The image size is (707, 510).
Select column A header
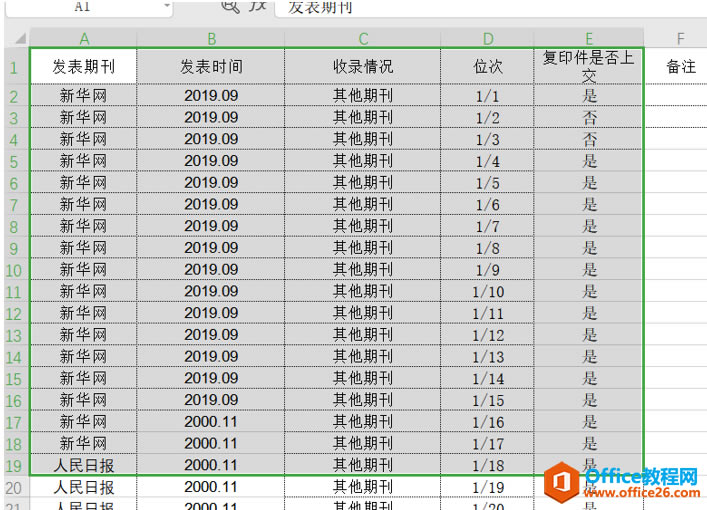point(83,39)
